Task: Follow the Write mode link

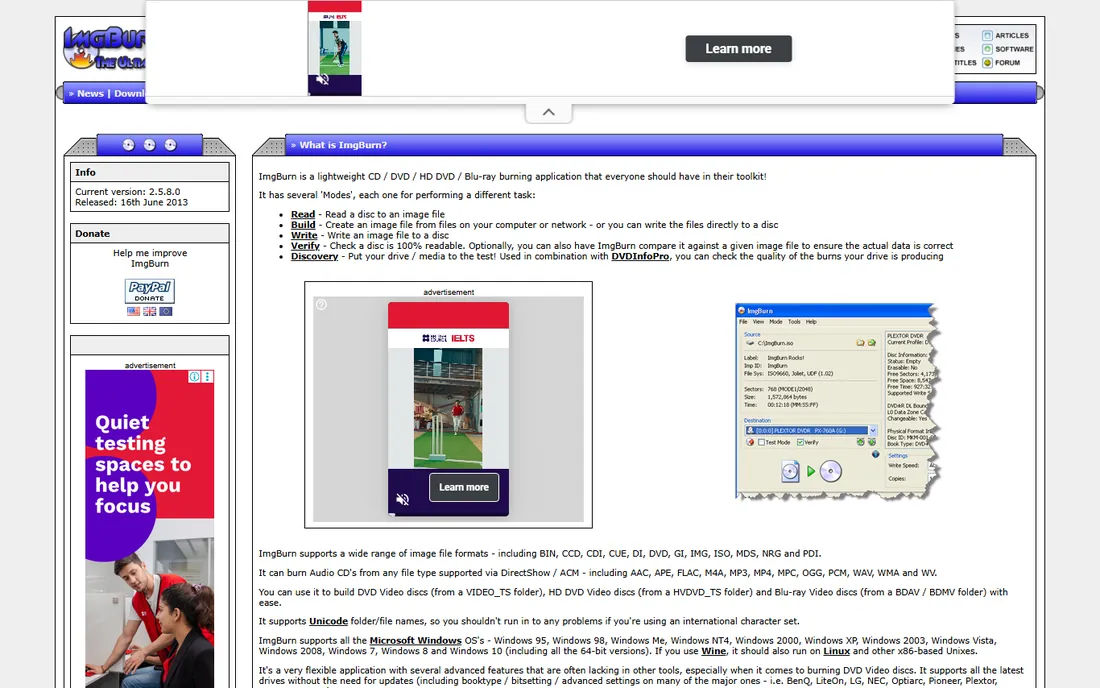Action: (304, 236)
